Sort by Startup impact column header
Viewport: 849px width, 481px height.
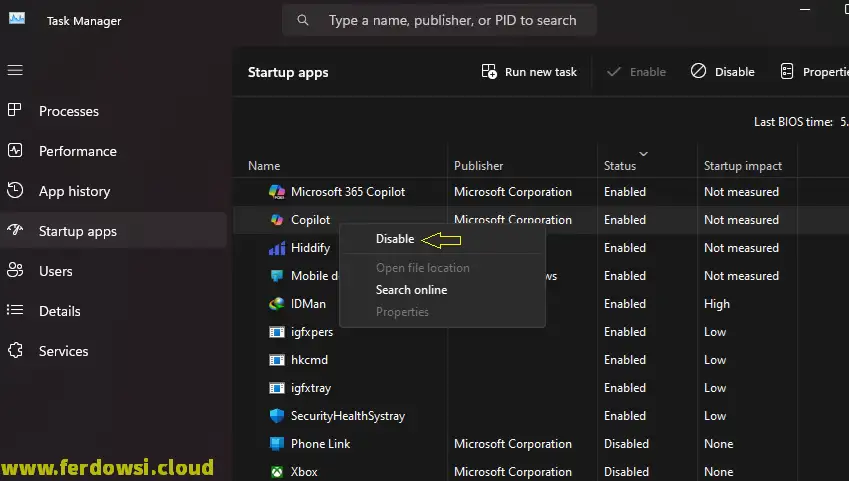click(x=743, y=166)
